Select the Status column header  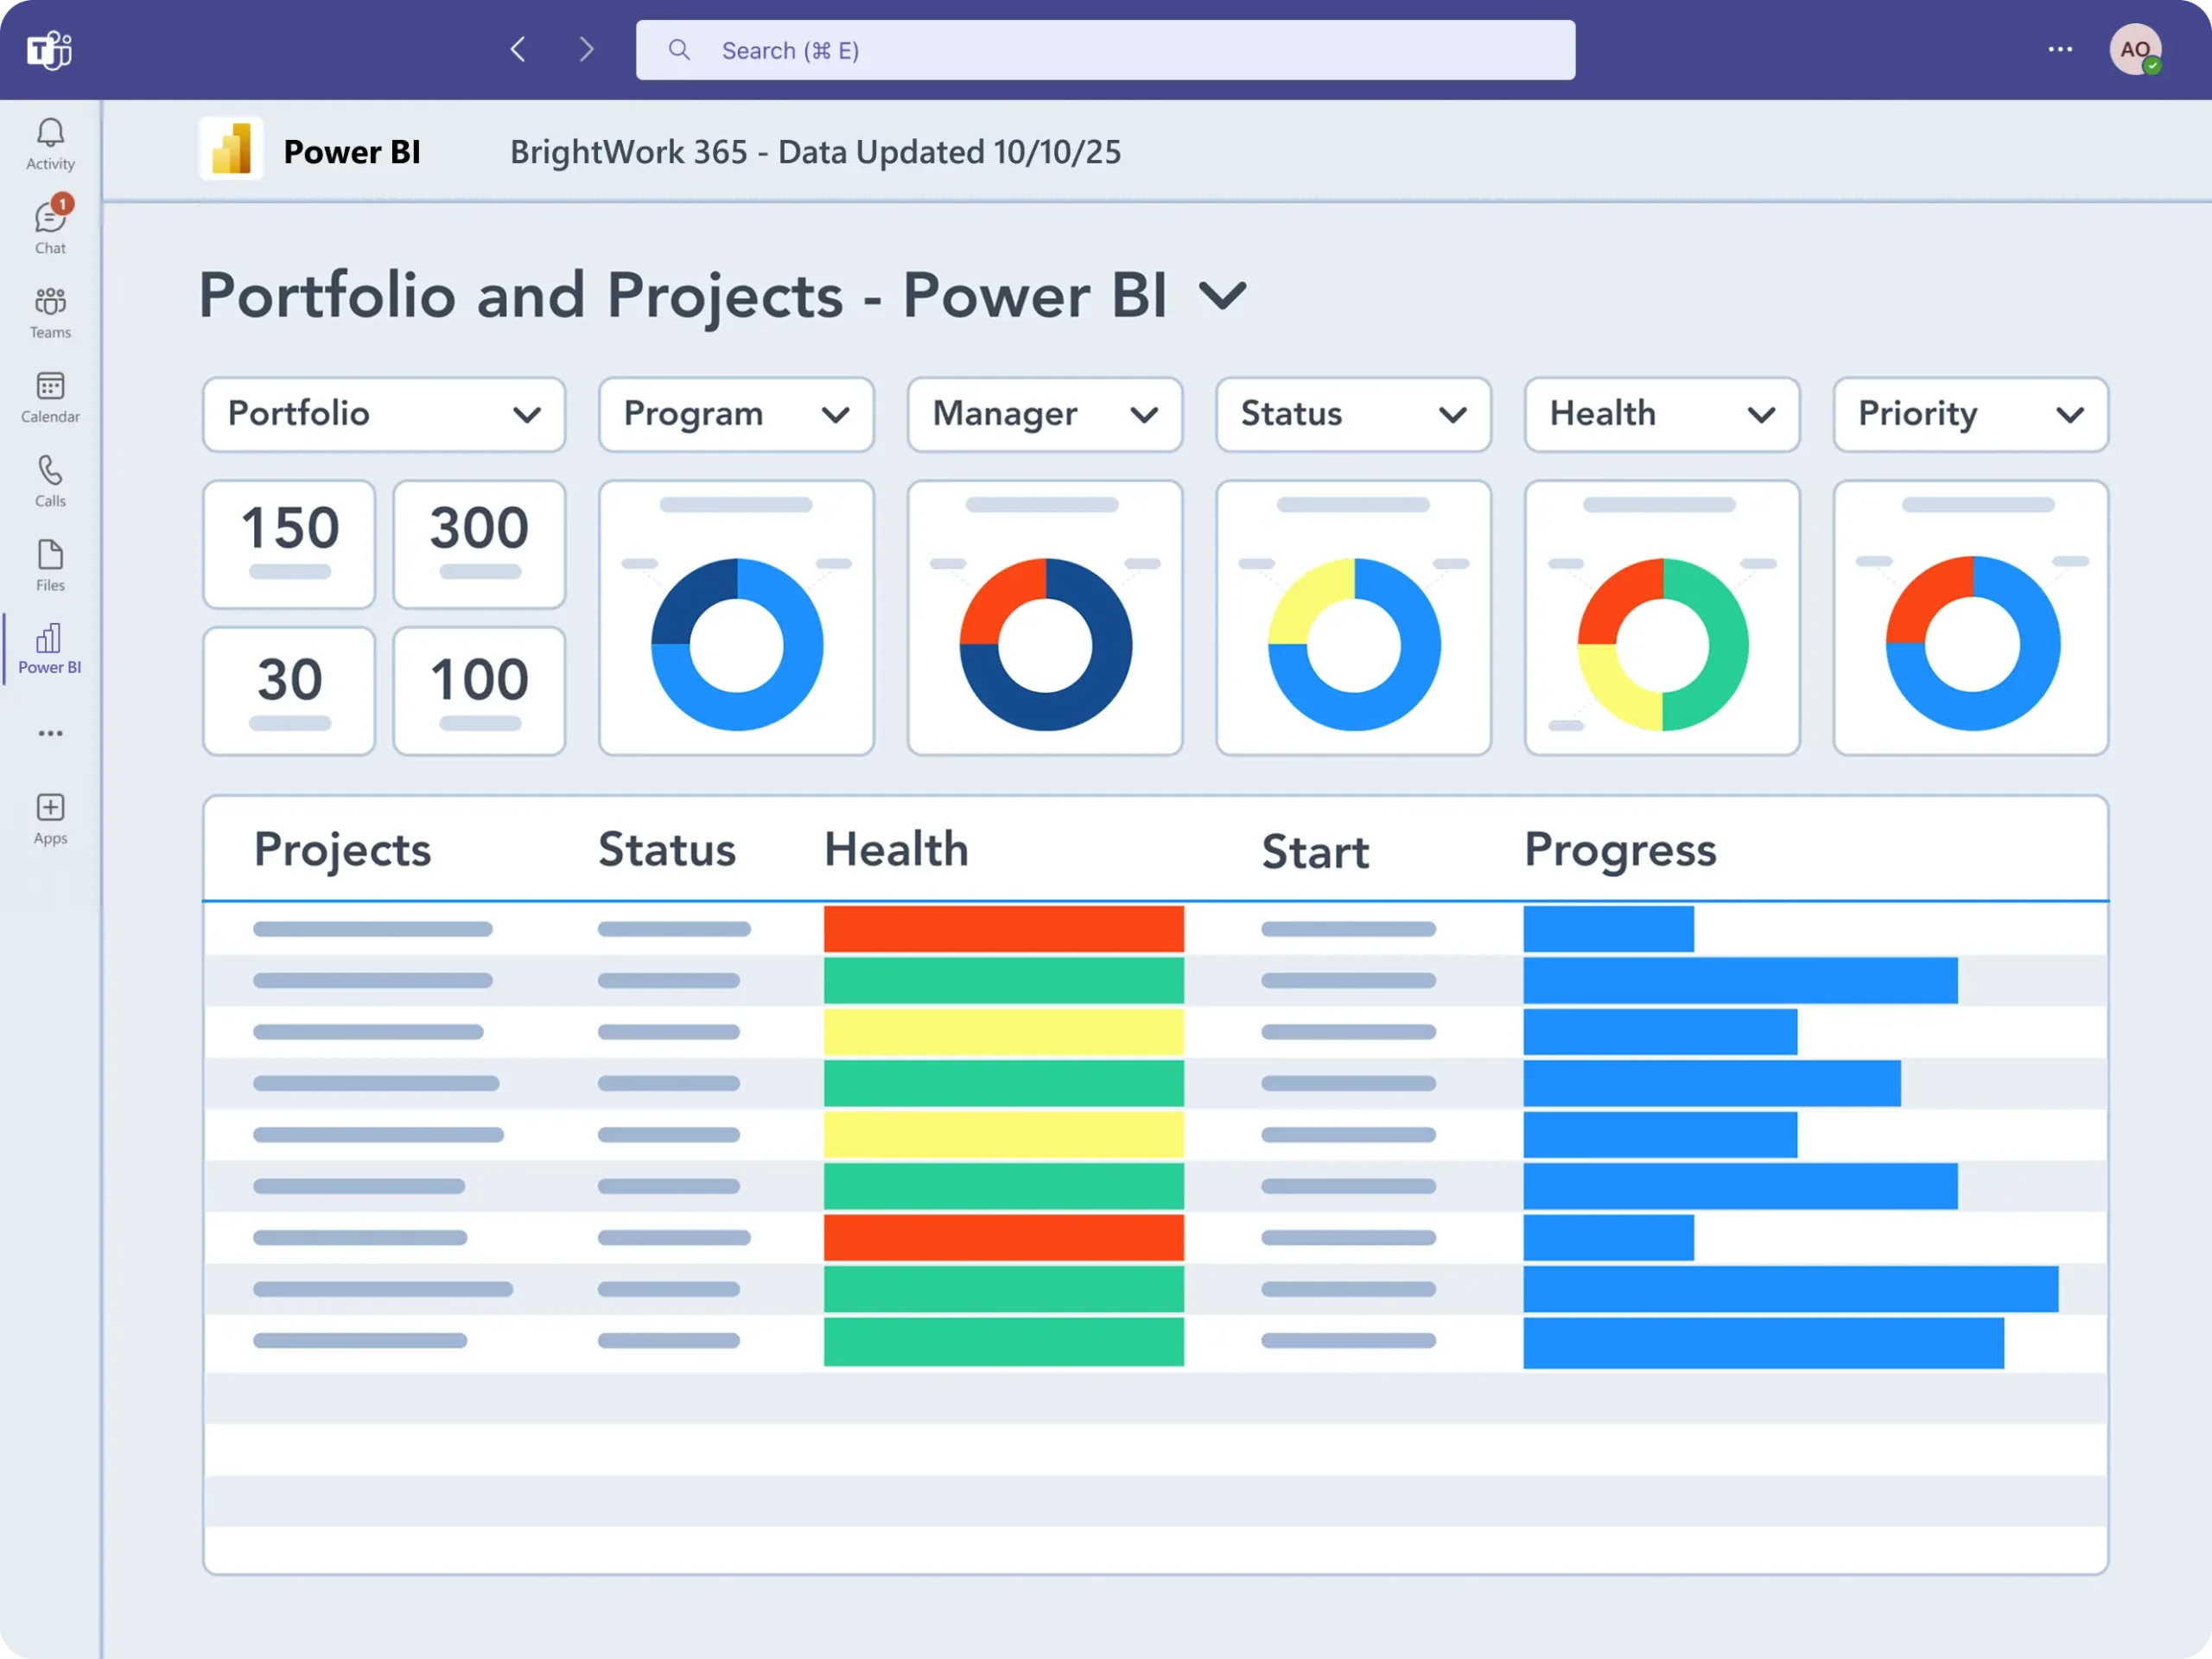pyautogui.click(x=667, y=849)
